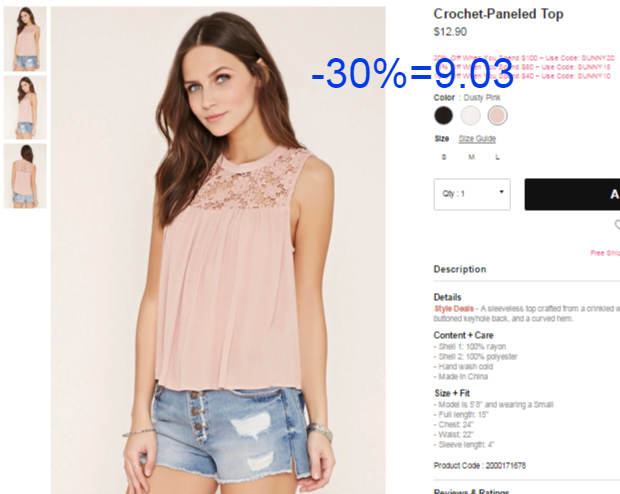The height and width of the screenshot is (494, 620).
Task: Click the SUNNY10 promo code line
Action: (x=522, y=76)
